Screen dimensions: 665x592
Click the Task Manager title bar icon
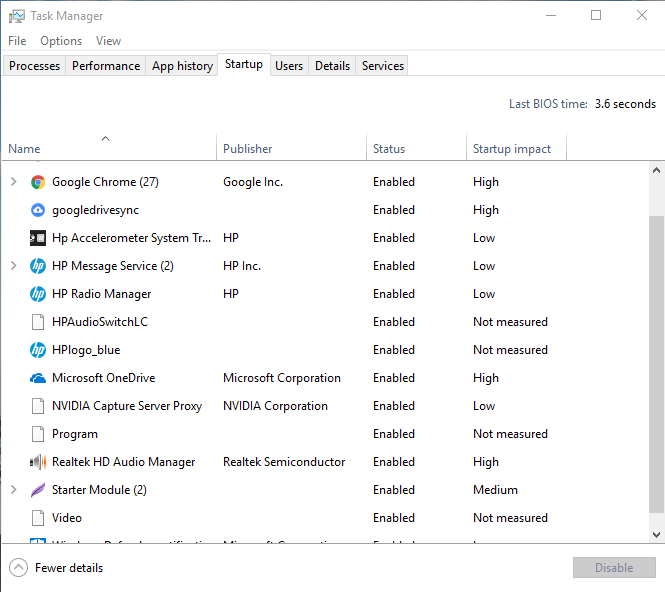(x=16, y=16)
